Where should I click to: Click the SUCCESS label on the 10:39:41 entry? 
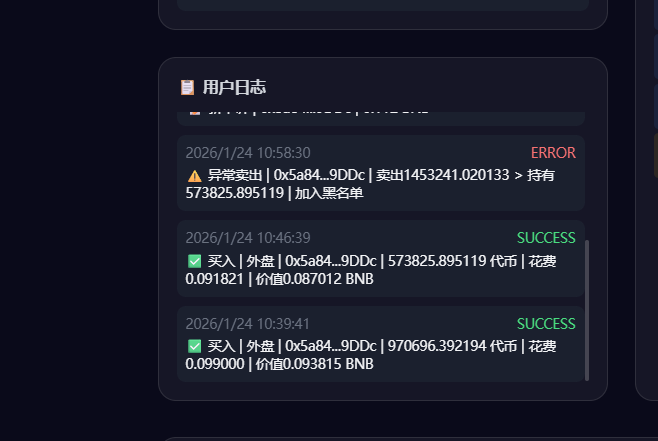coord(546,324)
